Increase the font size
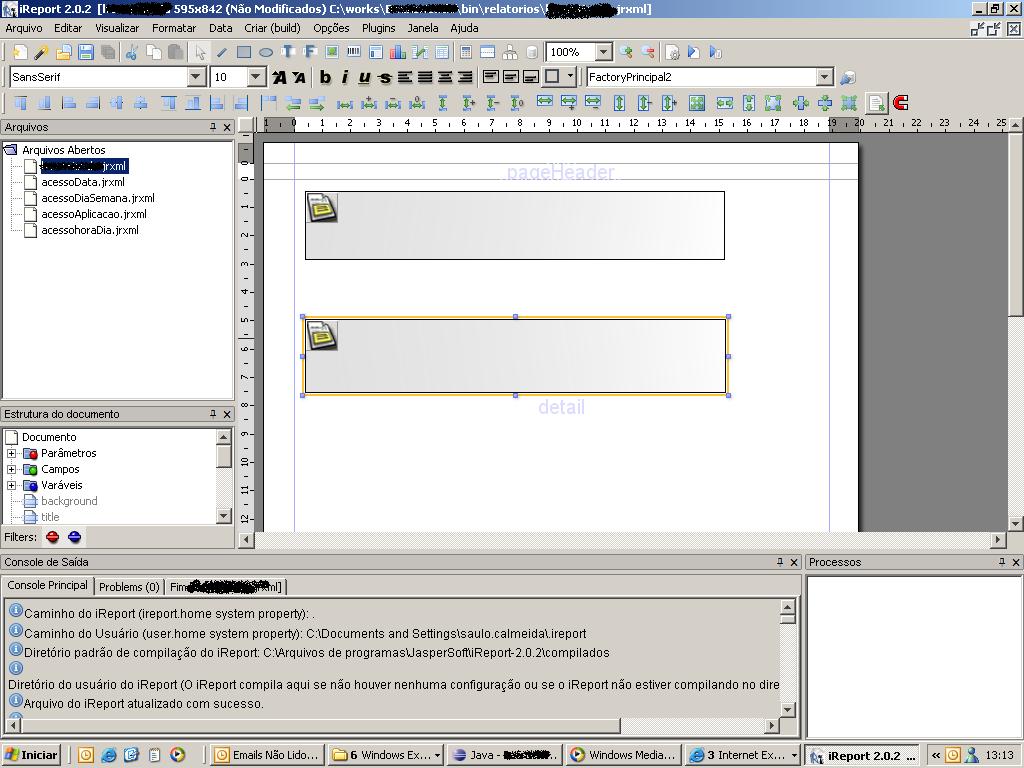This screenshot has width=1024, height=768. (279, 77)
